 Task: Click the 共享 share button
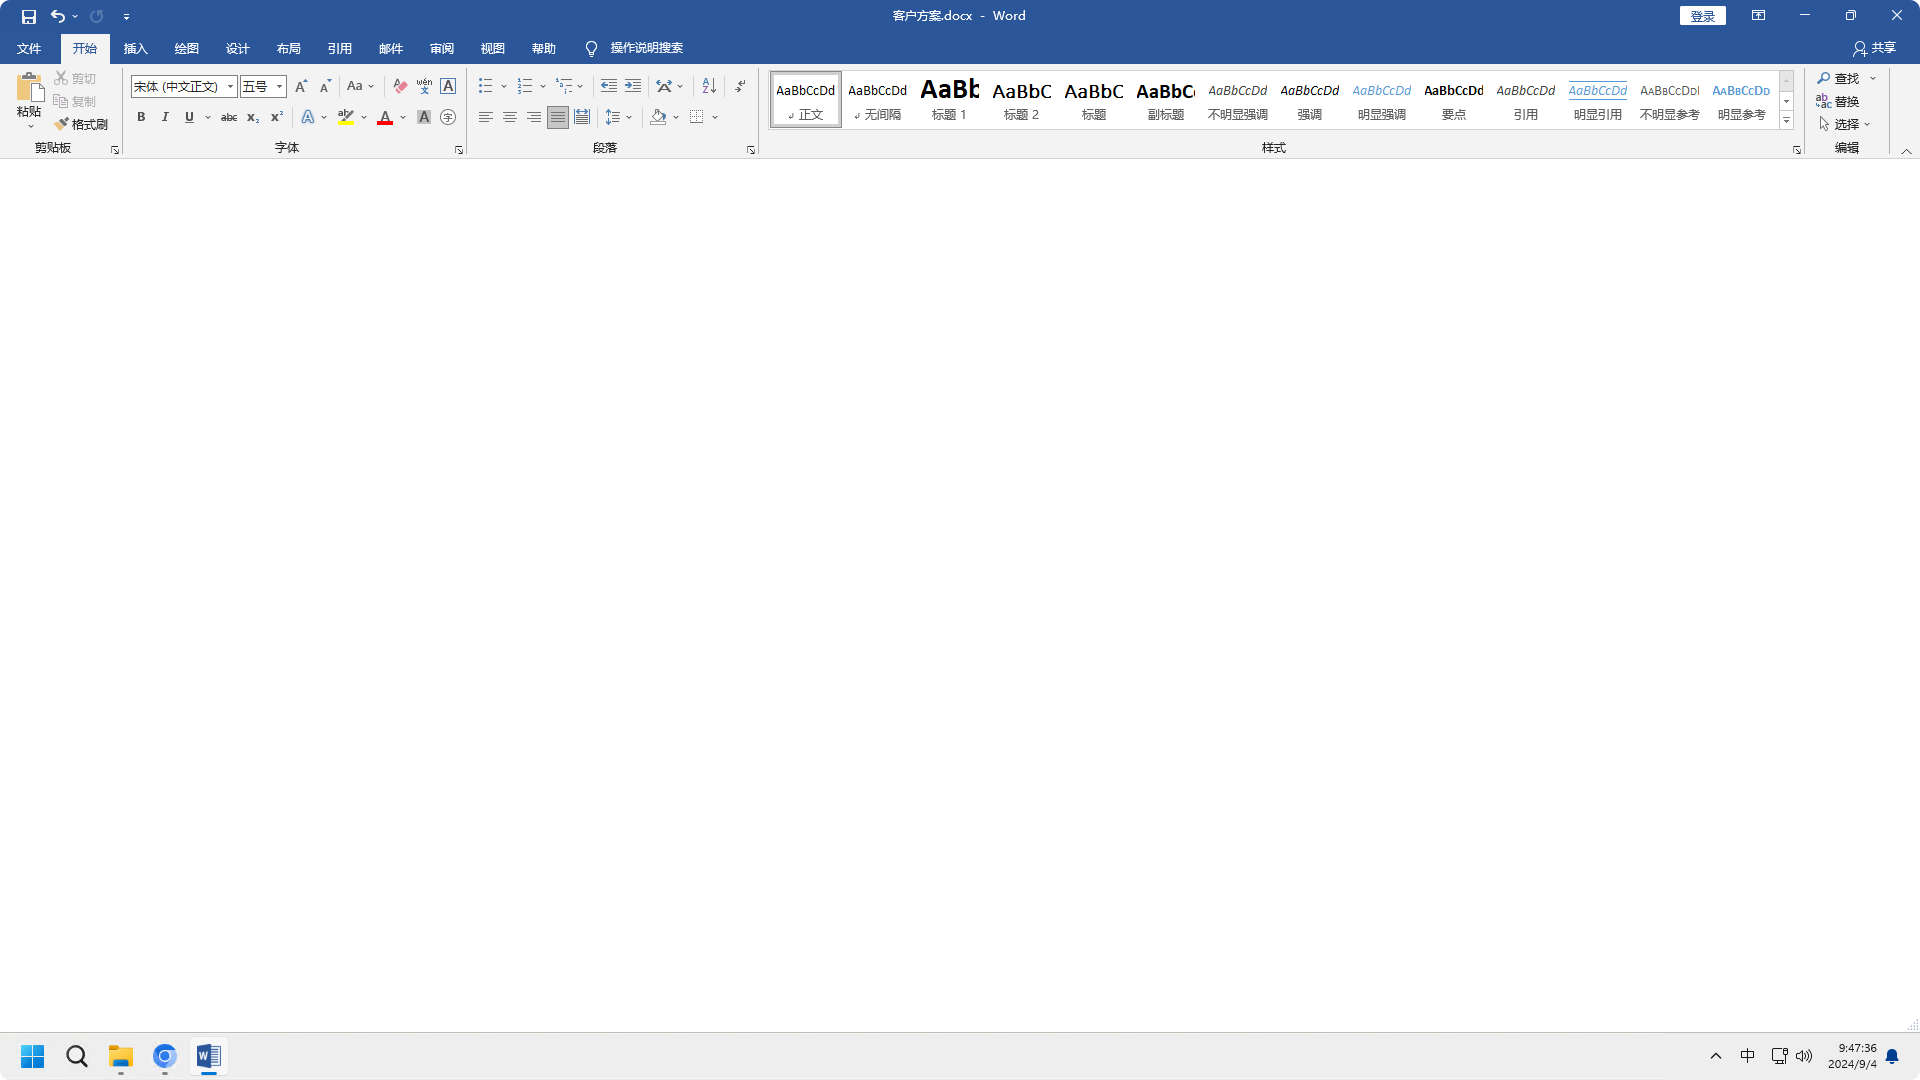1875,48
